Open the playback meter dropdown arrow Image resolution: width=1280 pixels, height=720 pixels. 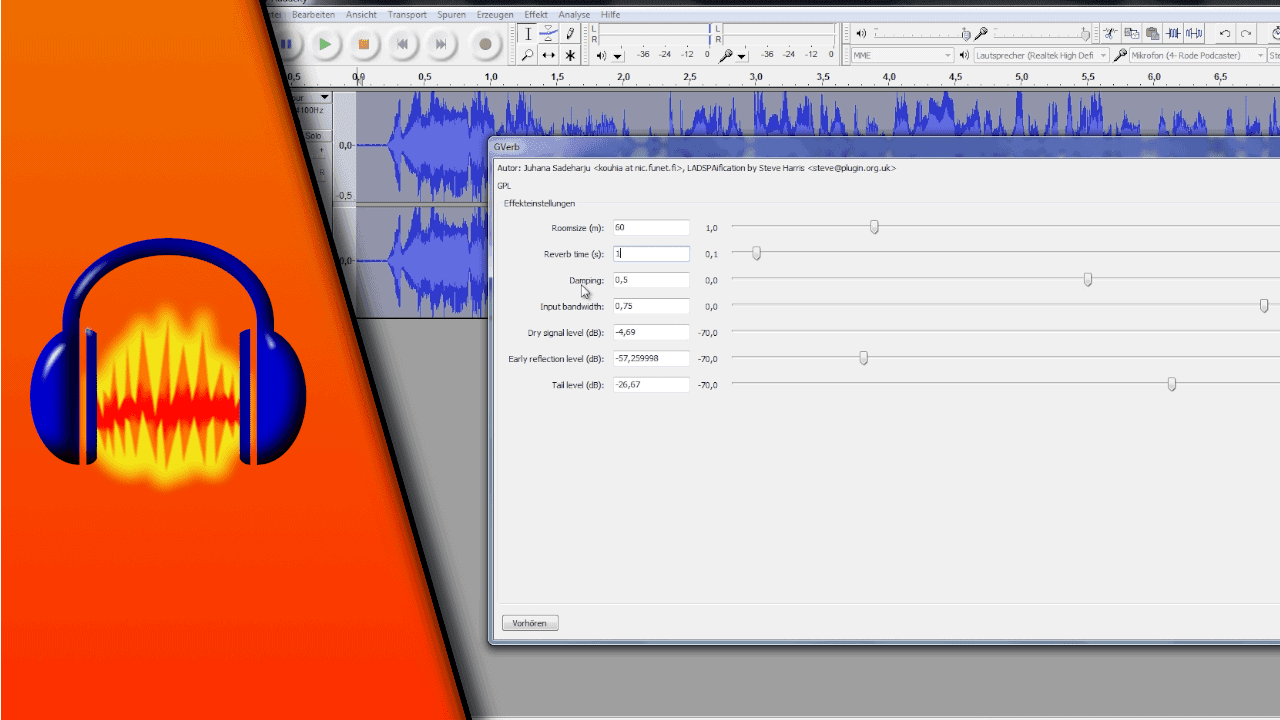pos(618,56)
